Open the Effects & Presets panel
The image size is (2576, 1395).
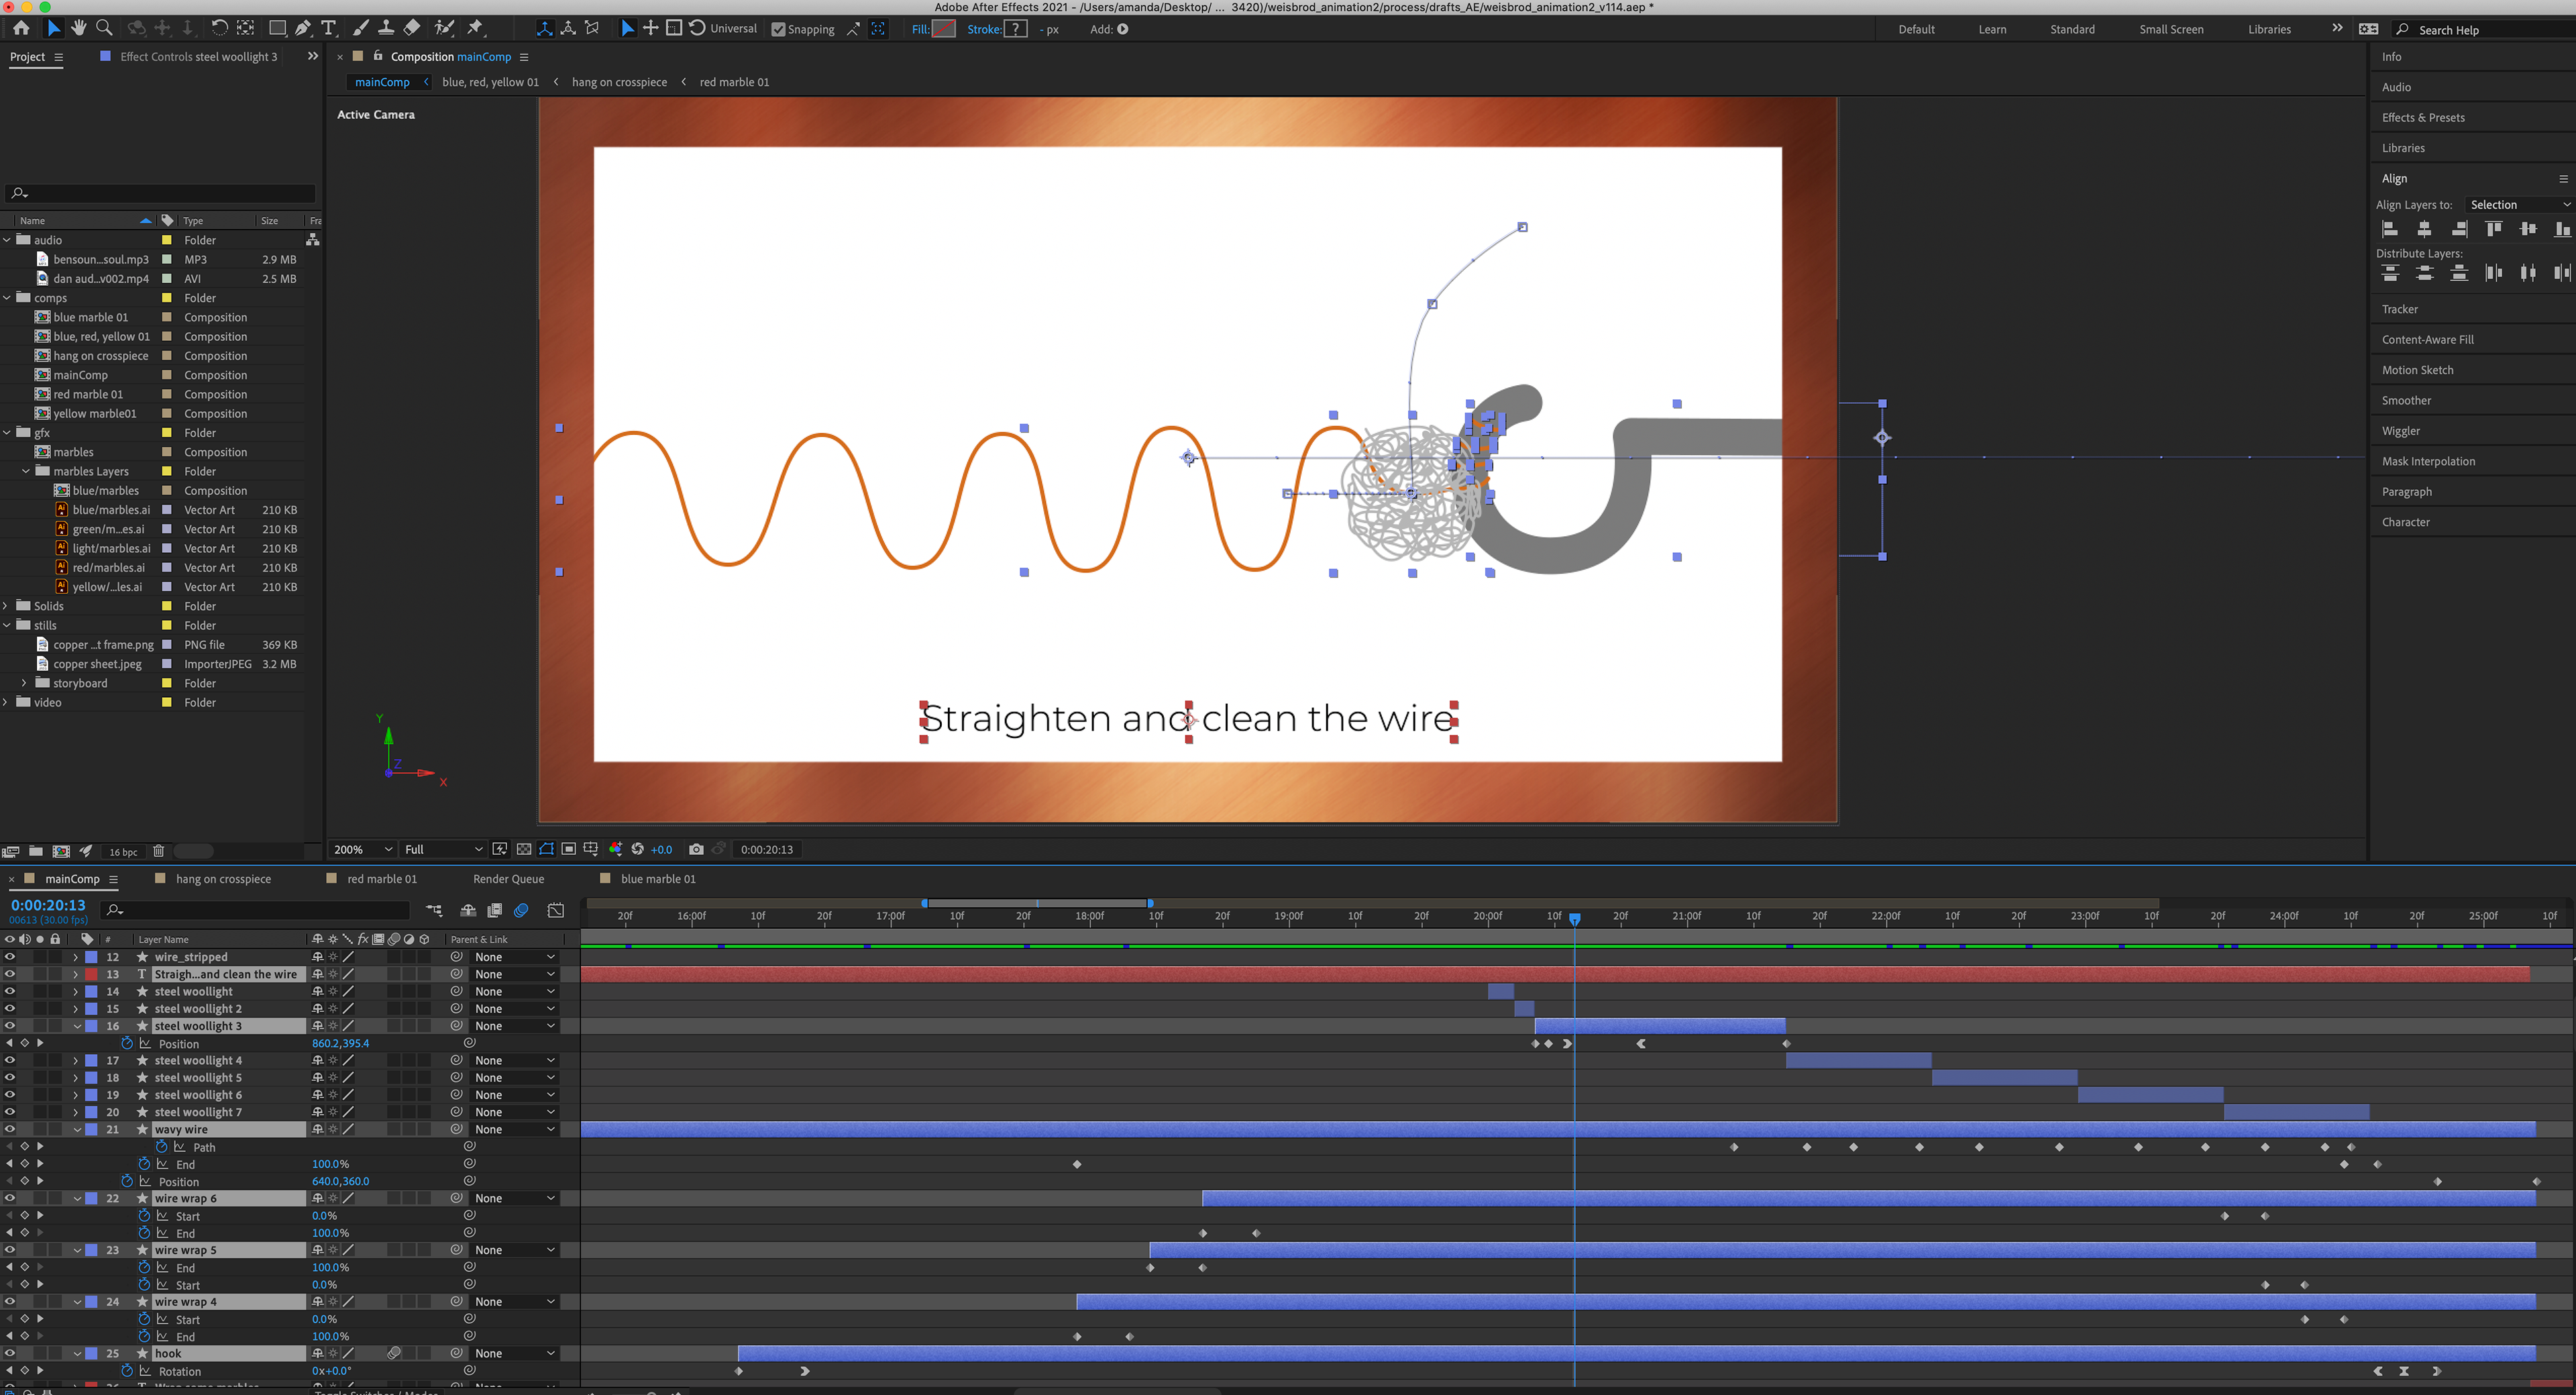2423,117
